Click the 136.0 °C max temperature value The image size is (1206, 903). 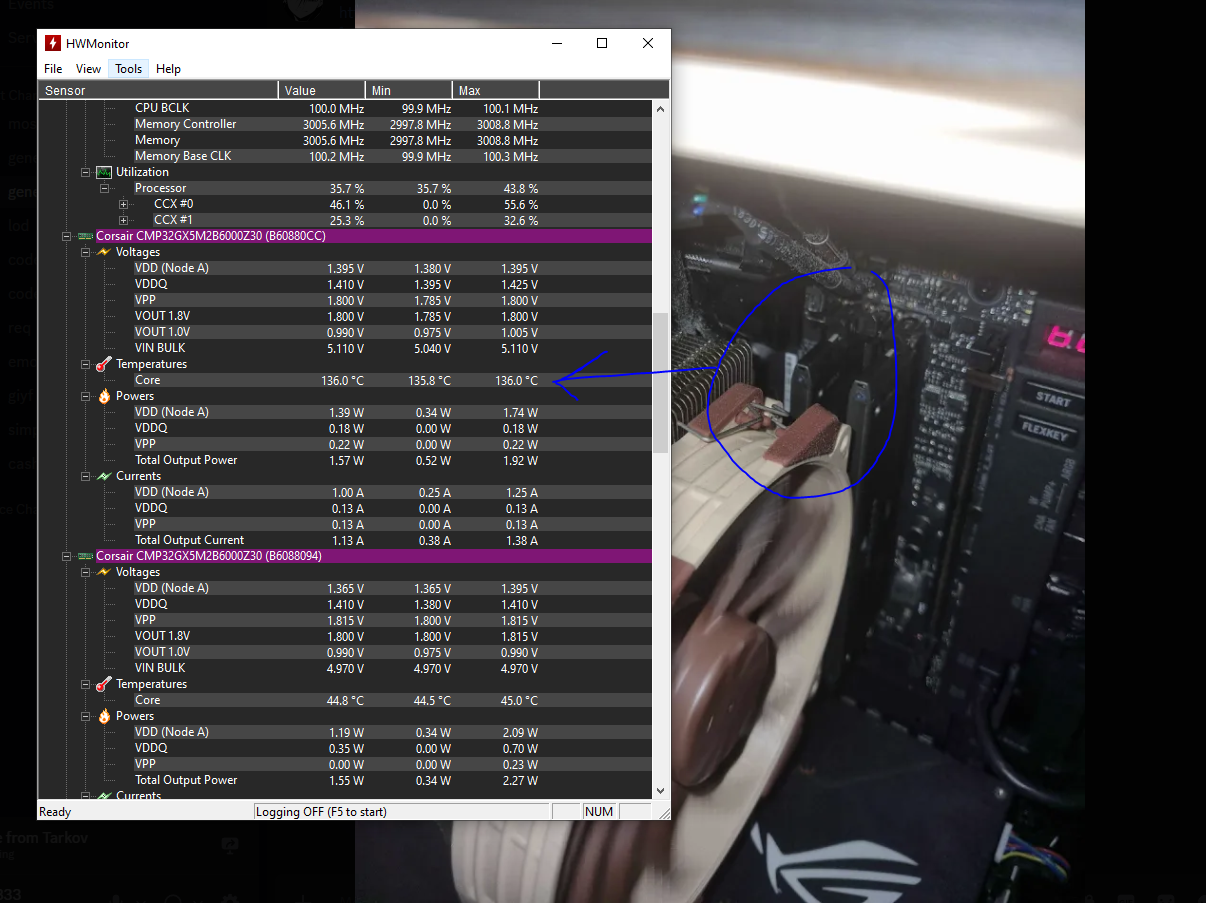coord(516,380)
